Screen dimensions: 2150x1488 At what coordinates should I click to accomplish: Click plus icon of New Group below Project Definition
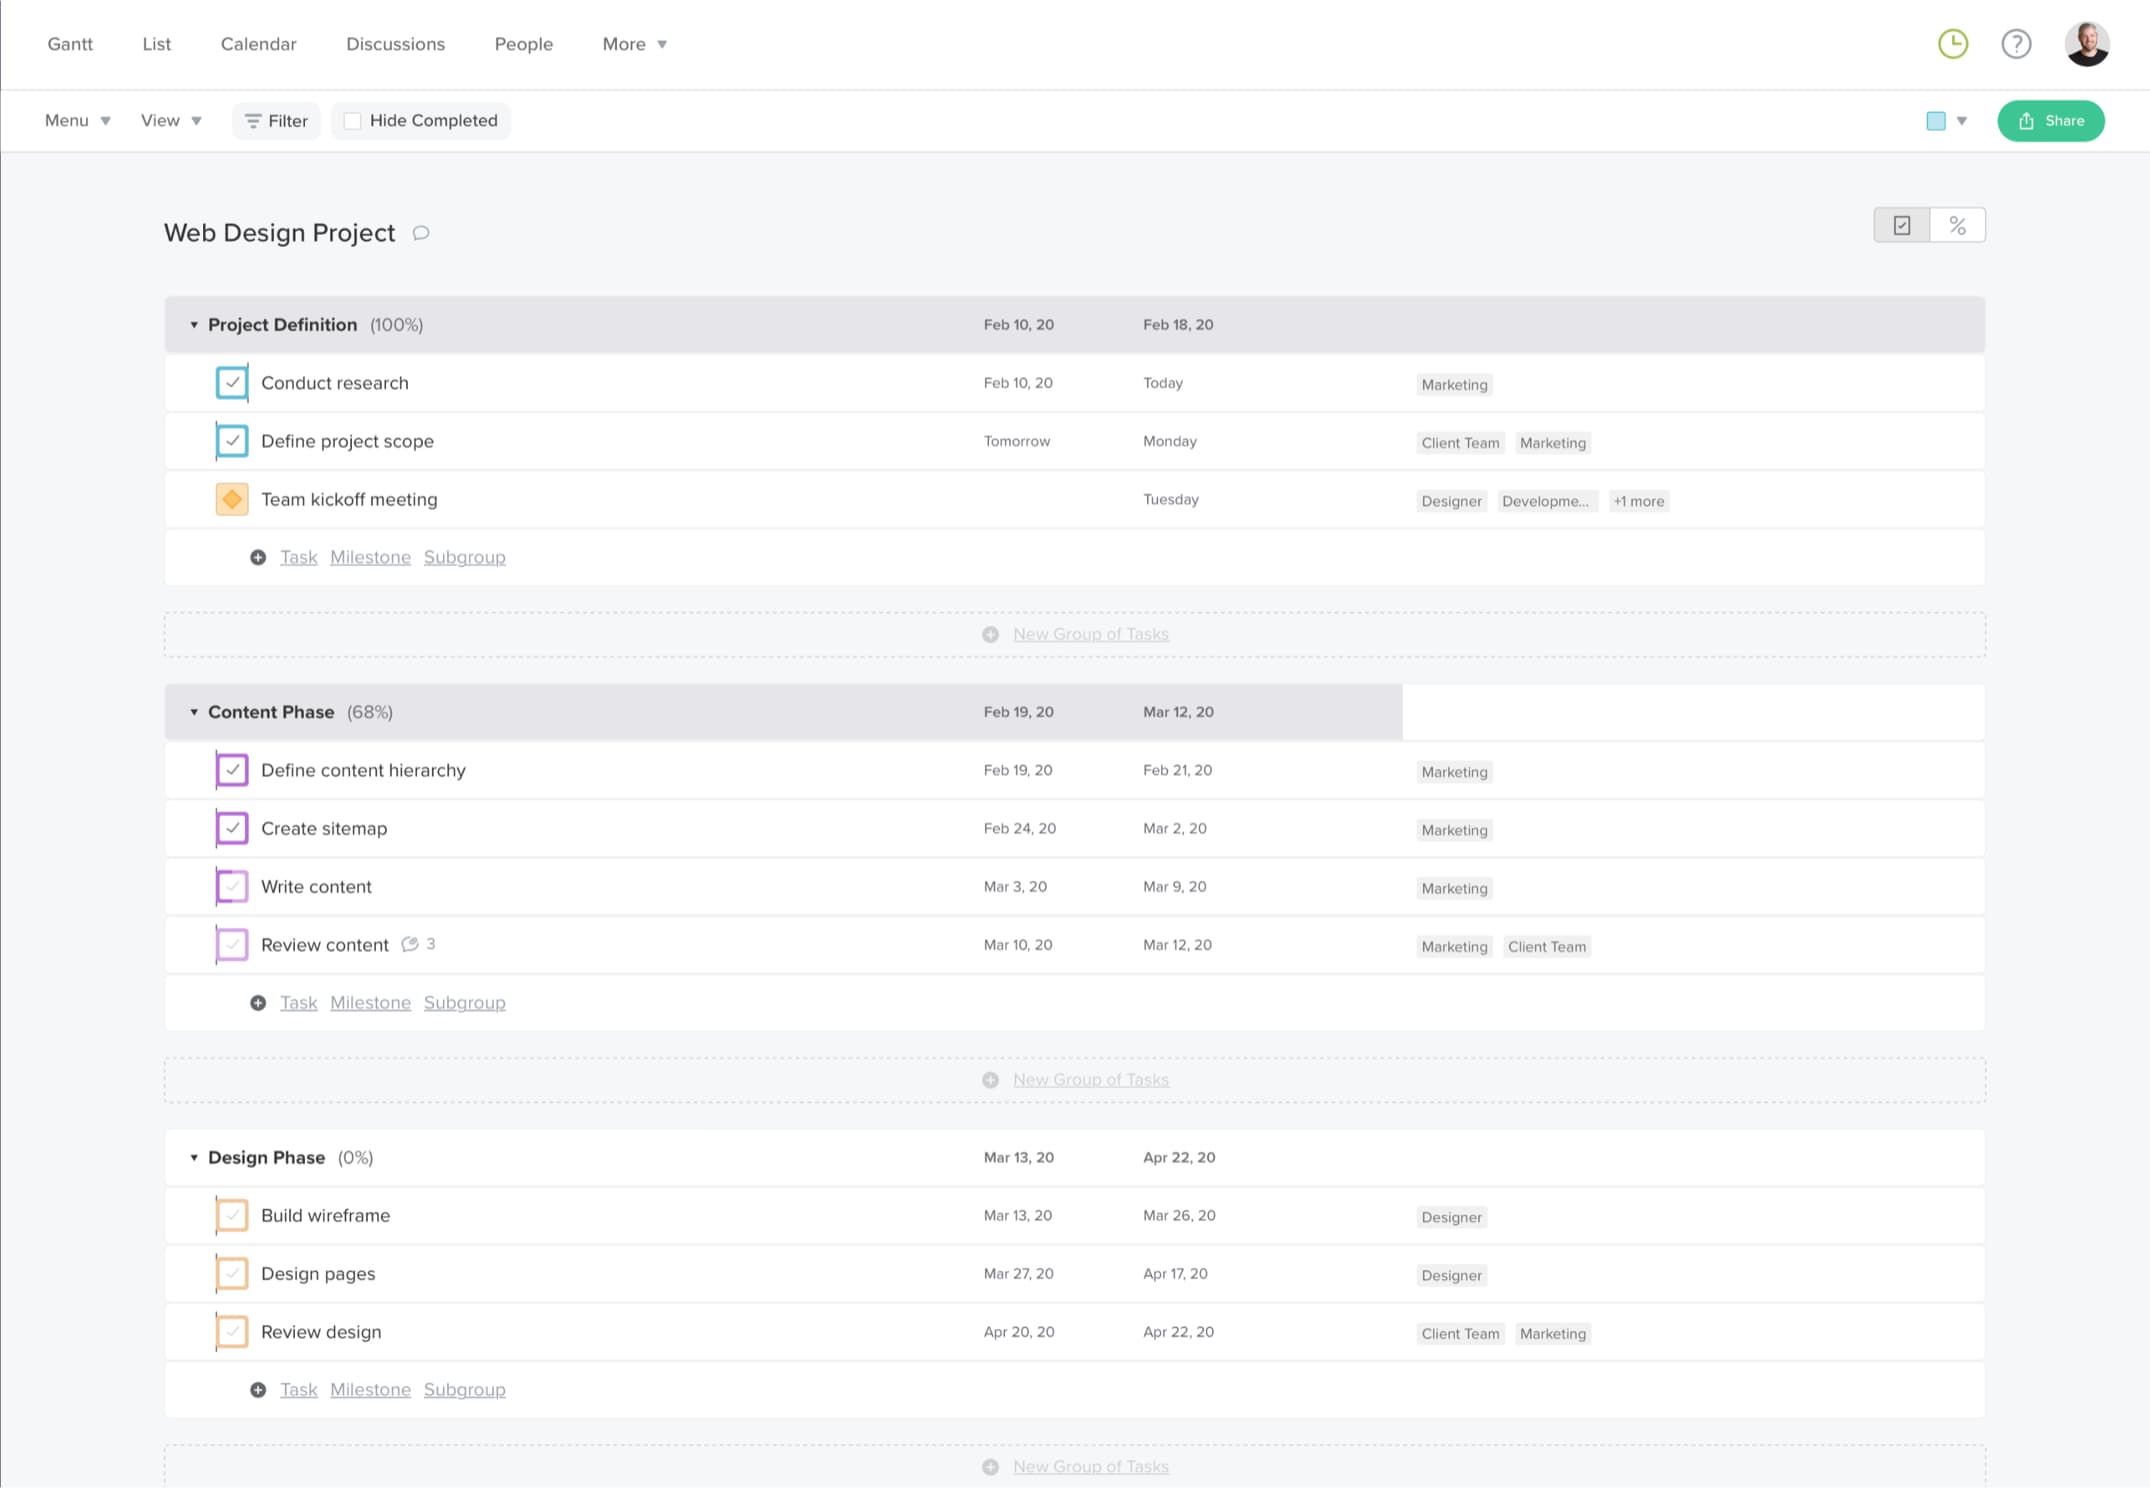pos(990,634)
